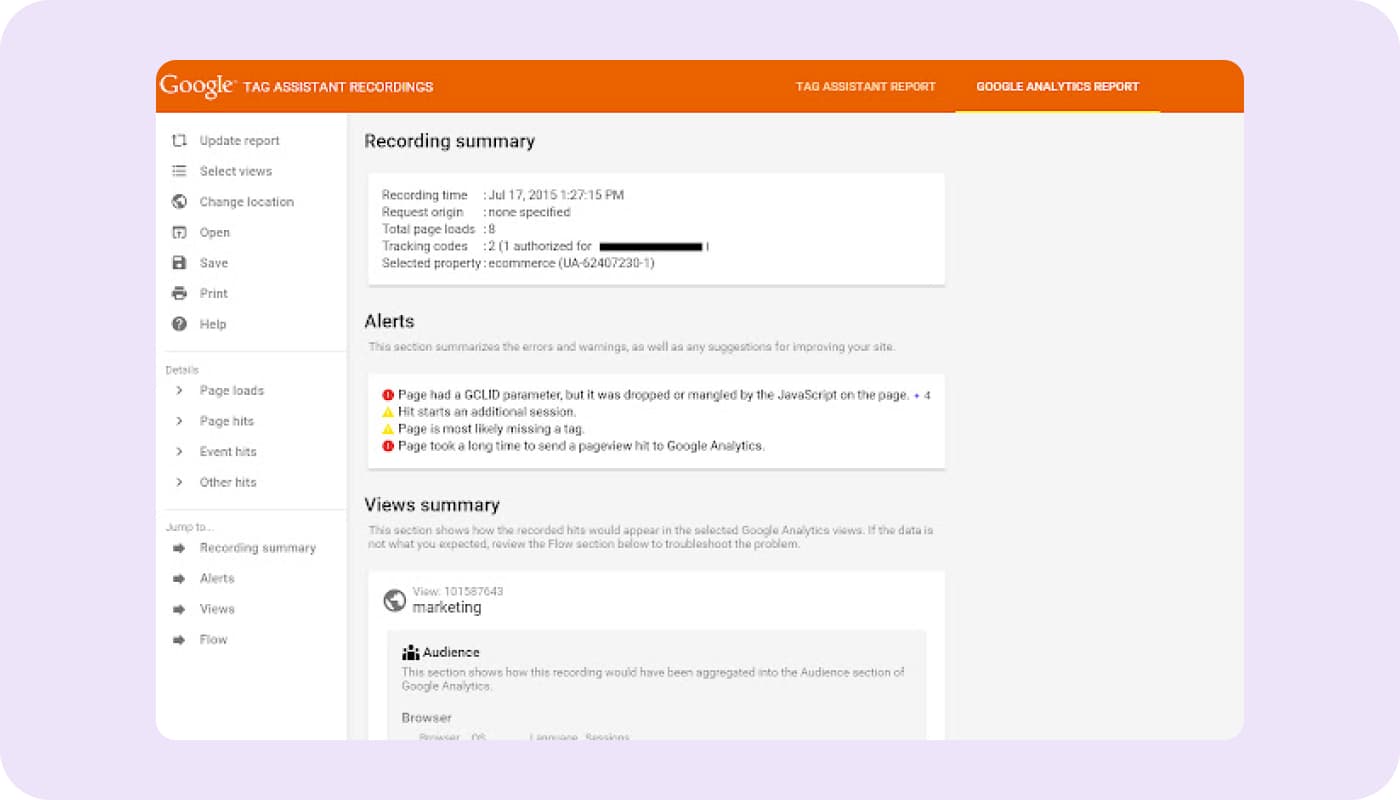Click the selected property 'ecommerce (UA-62407230-1)'
The height and width of the screenshot is (800, 1400).
571,263
